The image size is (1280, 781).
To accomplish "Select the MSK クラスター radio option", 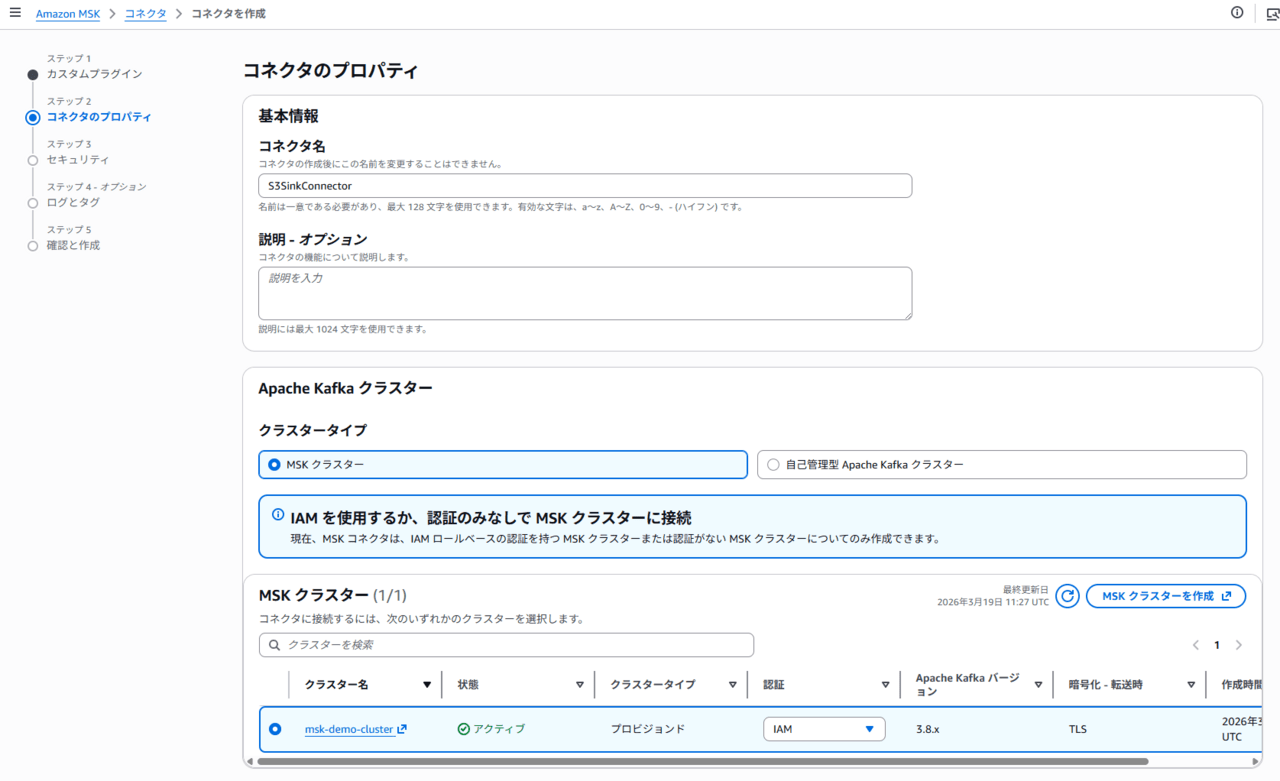I will tap(274, 465).
